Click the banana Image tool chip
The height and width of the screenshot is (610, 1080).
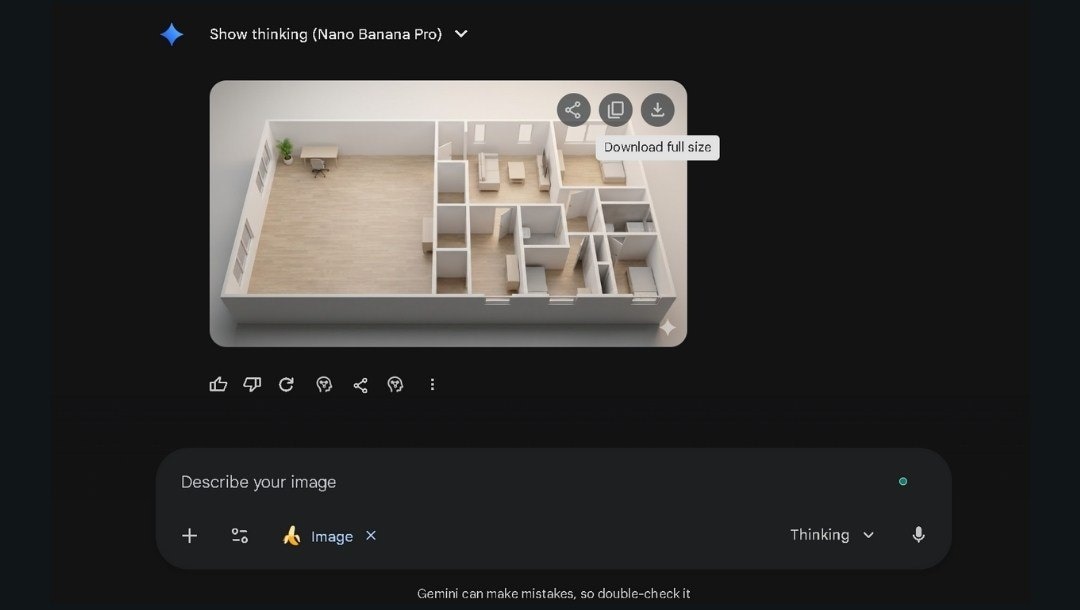point(318,536)
